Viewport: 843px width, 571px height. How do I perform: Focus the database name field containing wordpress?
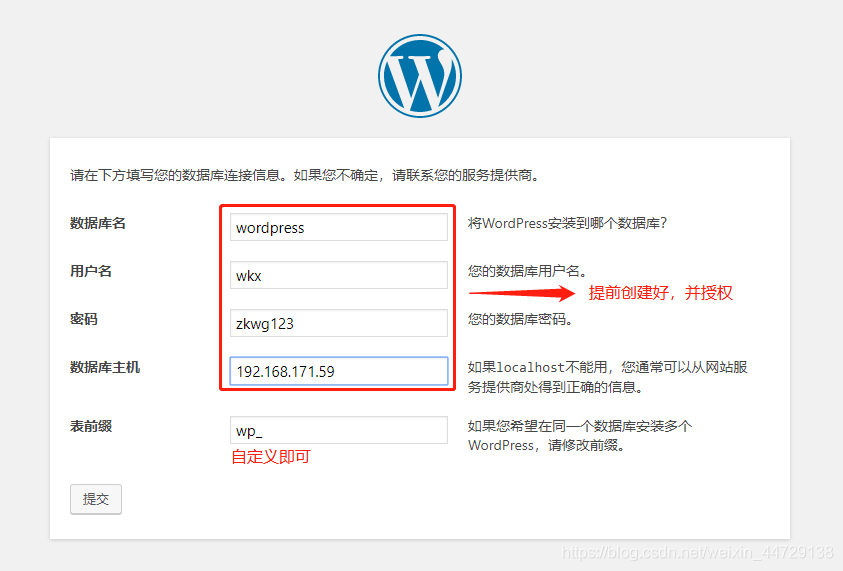pyautogui.click(x=339, y=227)
